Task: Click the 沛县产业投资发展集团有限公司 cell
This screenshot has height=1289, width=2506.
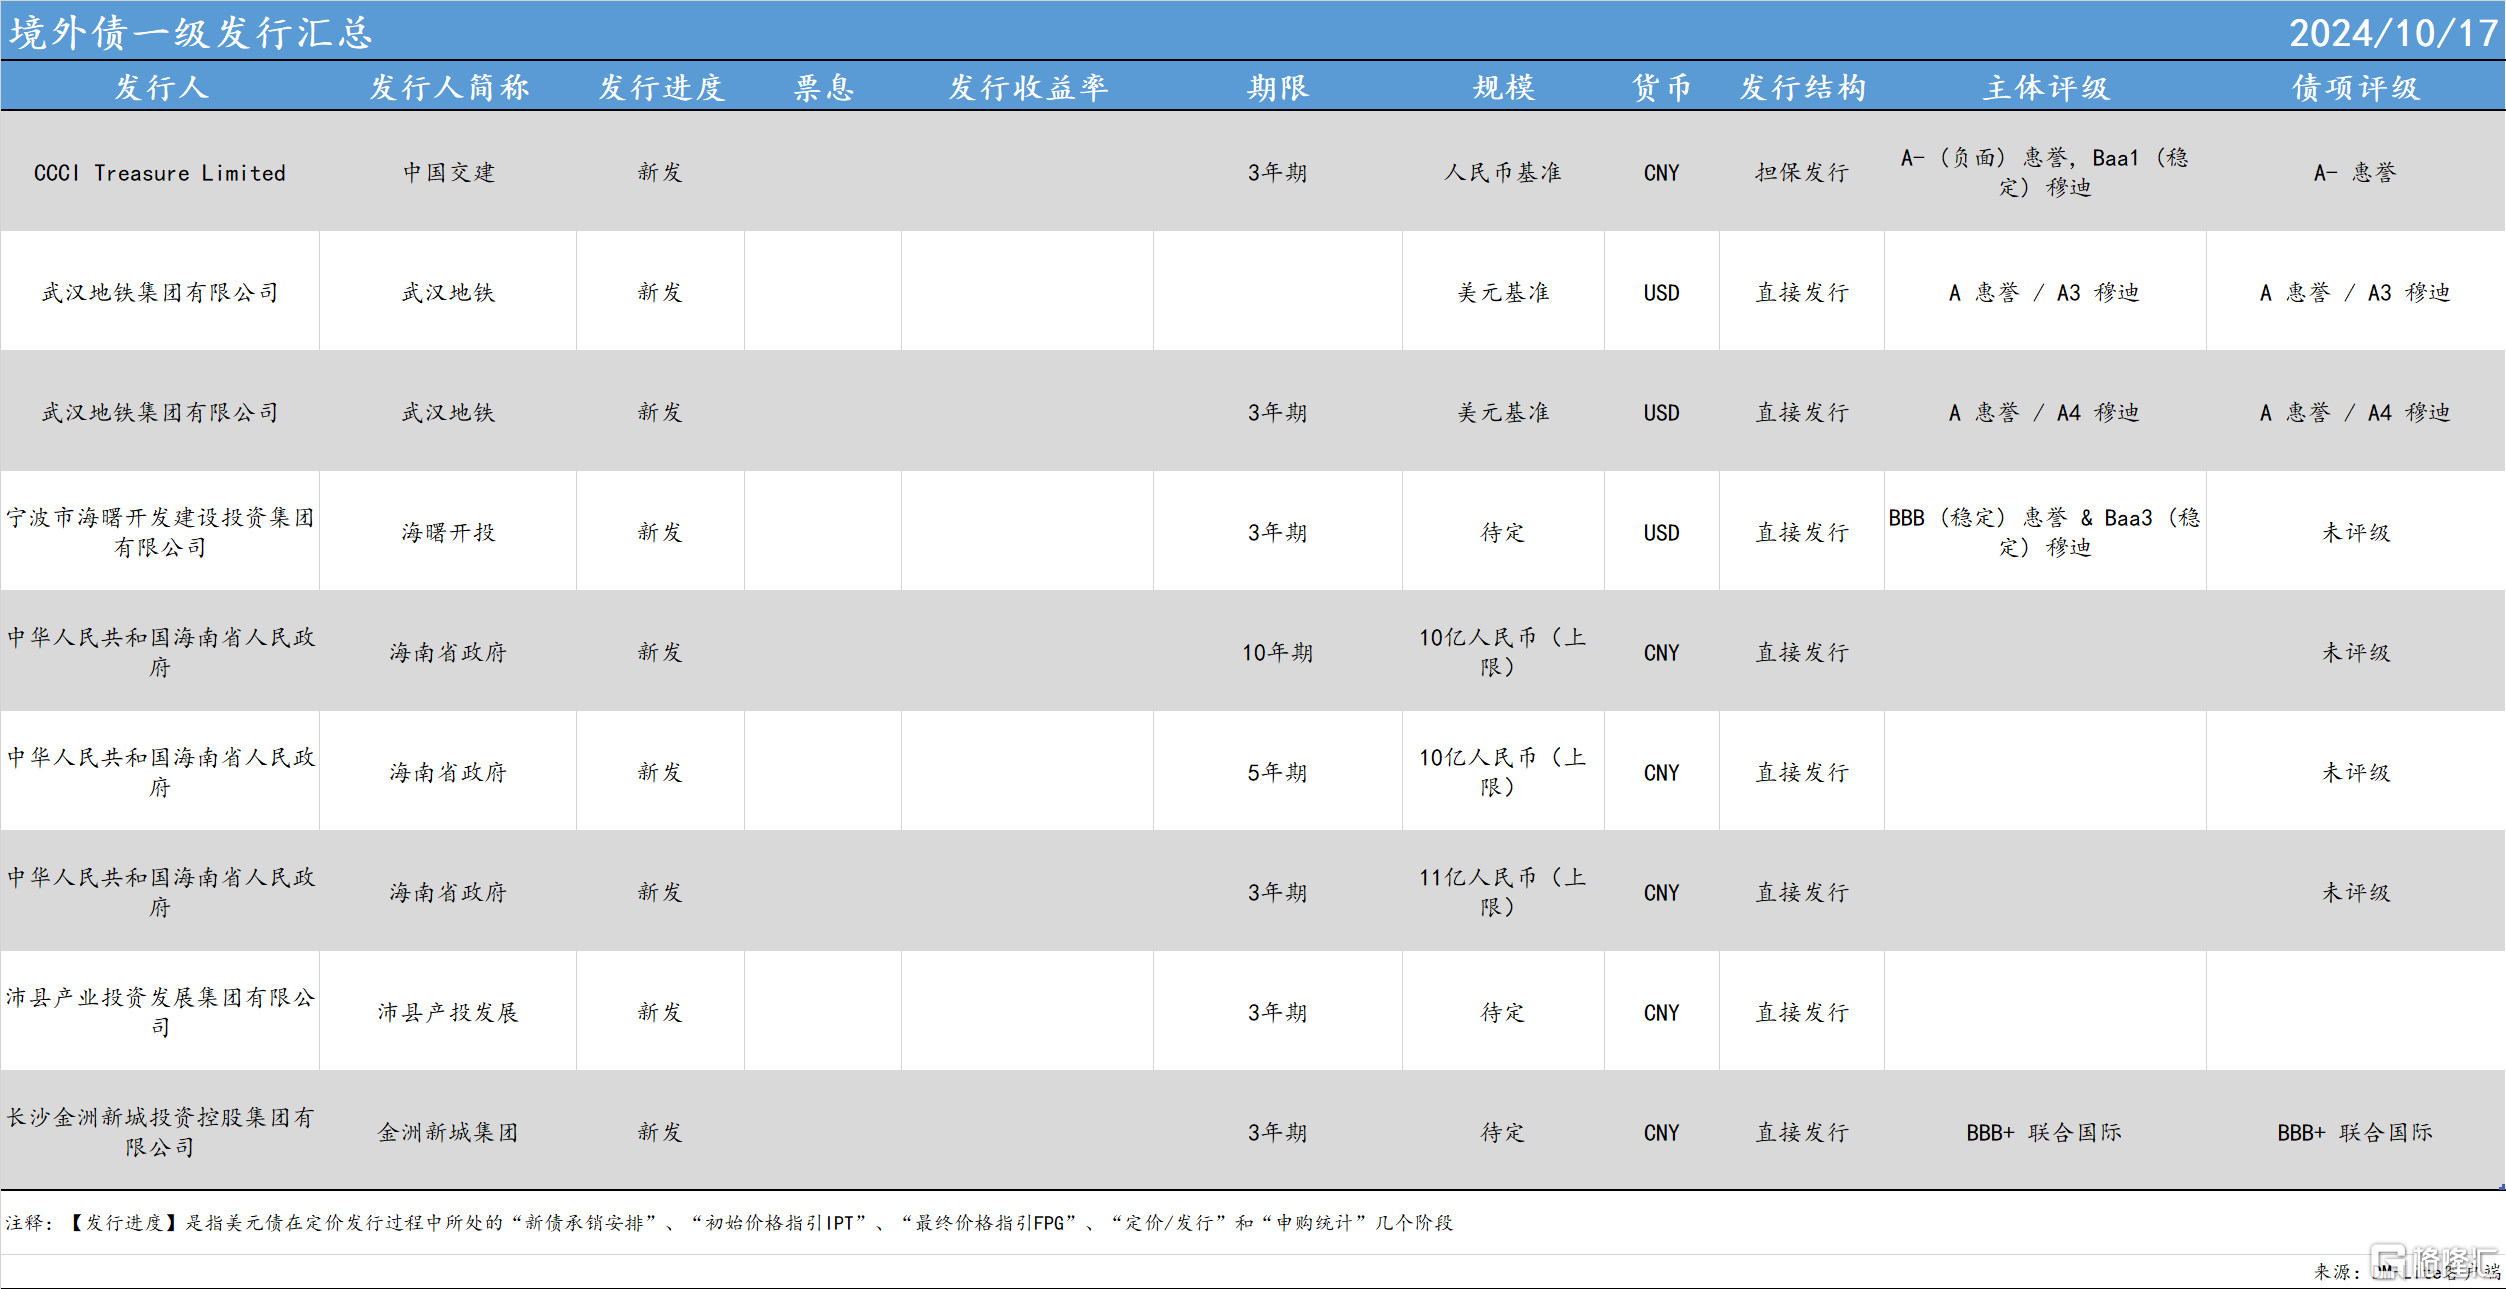Action: tap(160, 1012)
